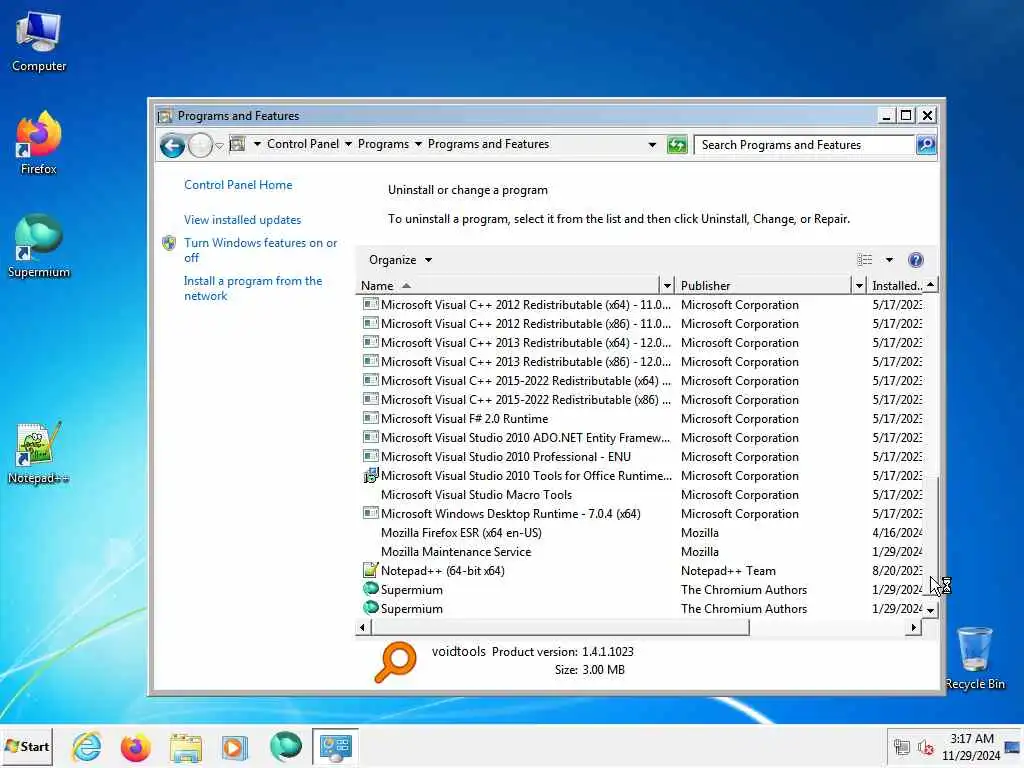Open Turn Windows features on or off
This screenshot has width=1024, height=768.
pos(261,250)
